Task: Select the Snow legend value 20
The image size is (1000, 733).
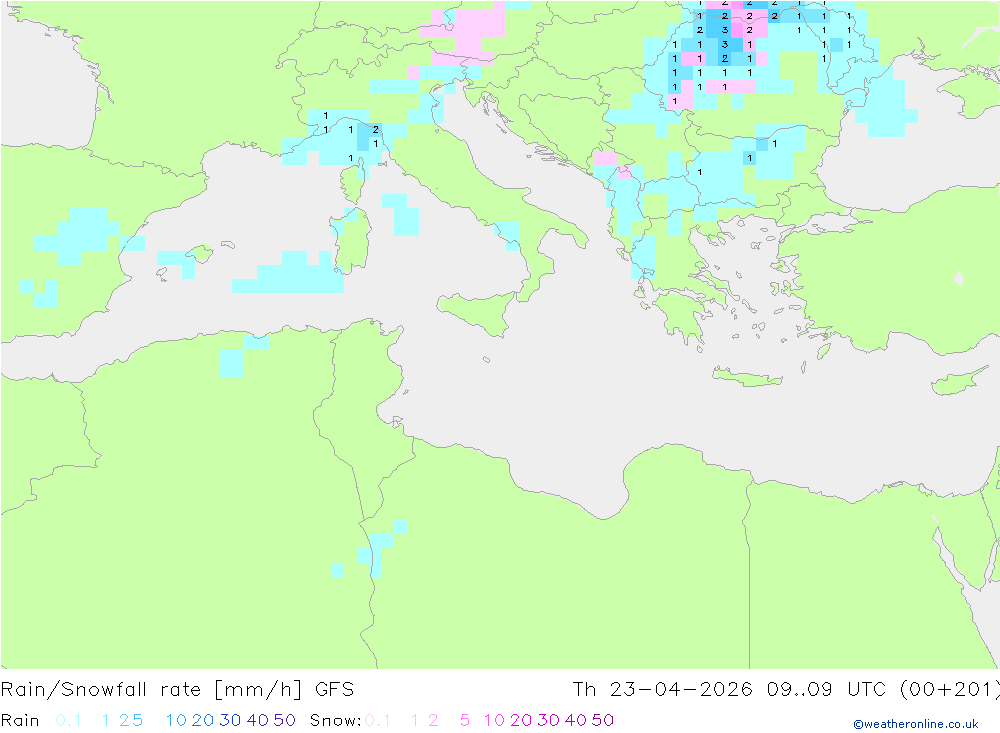Action: pos(521,720)
